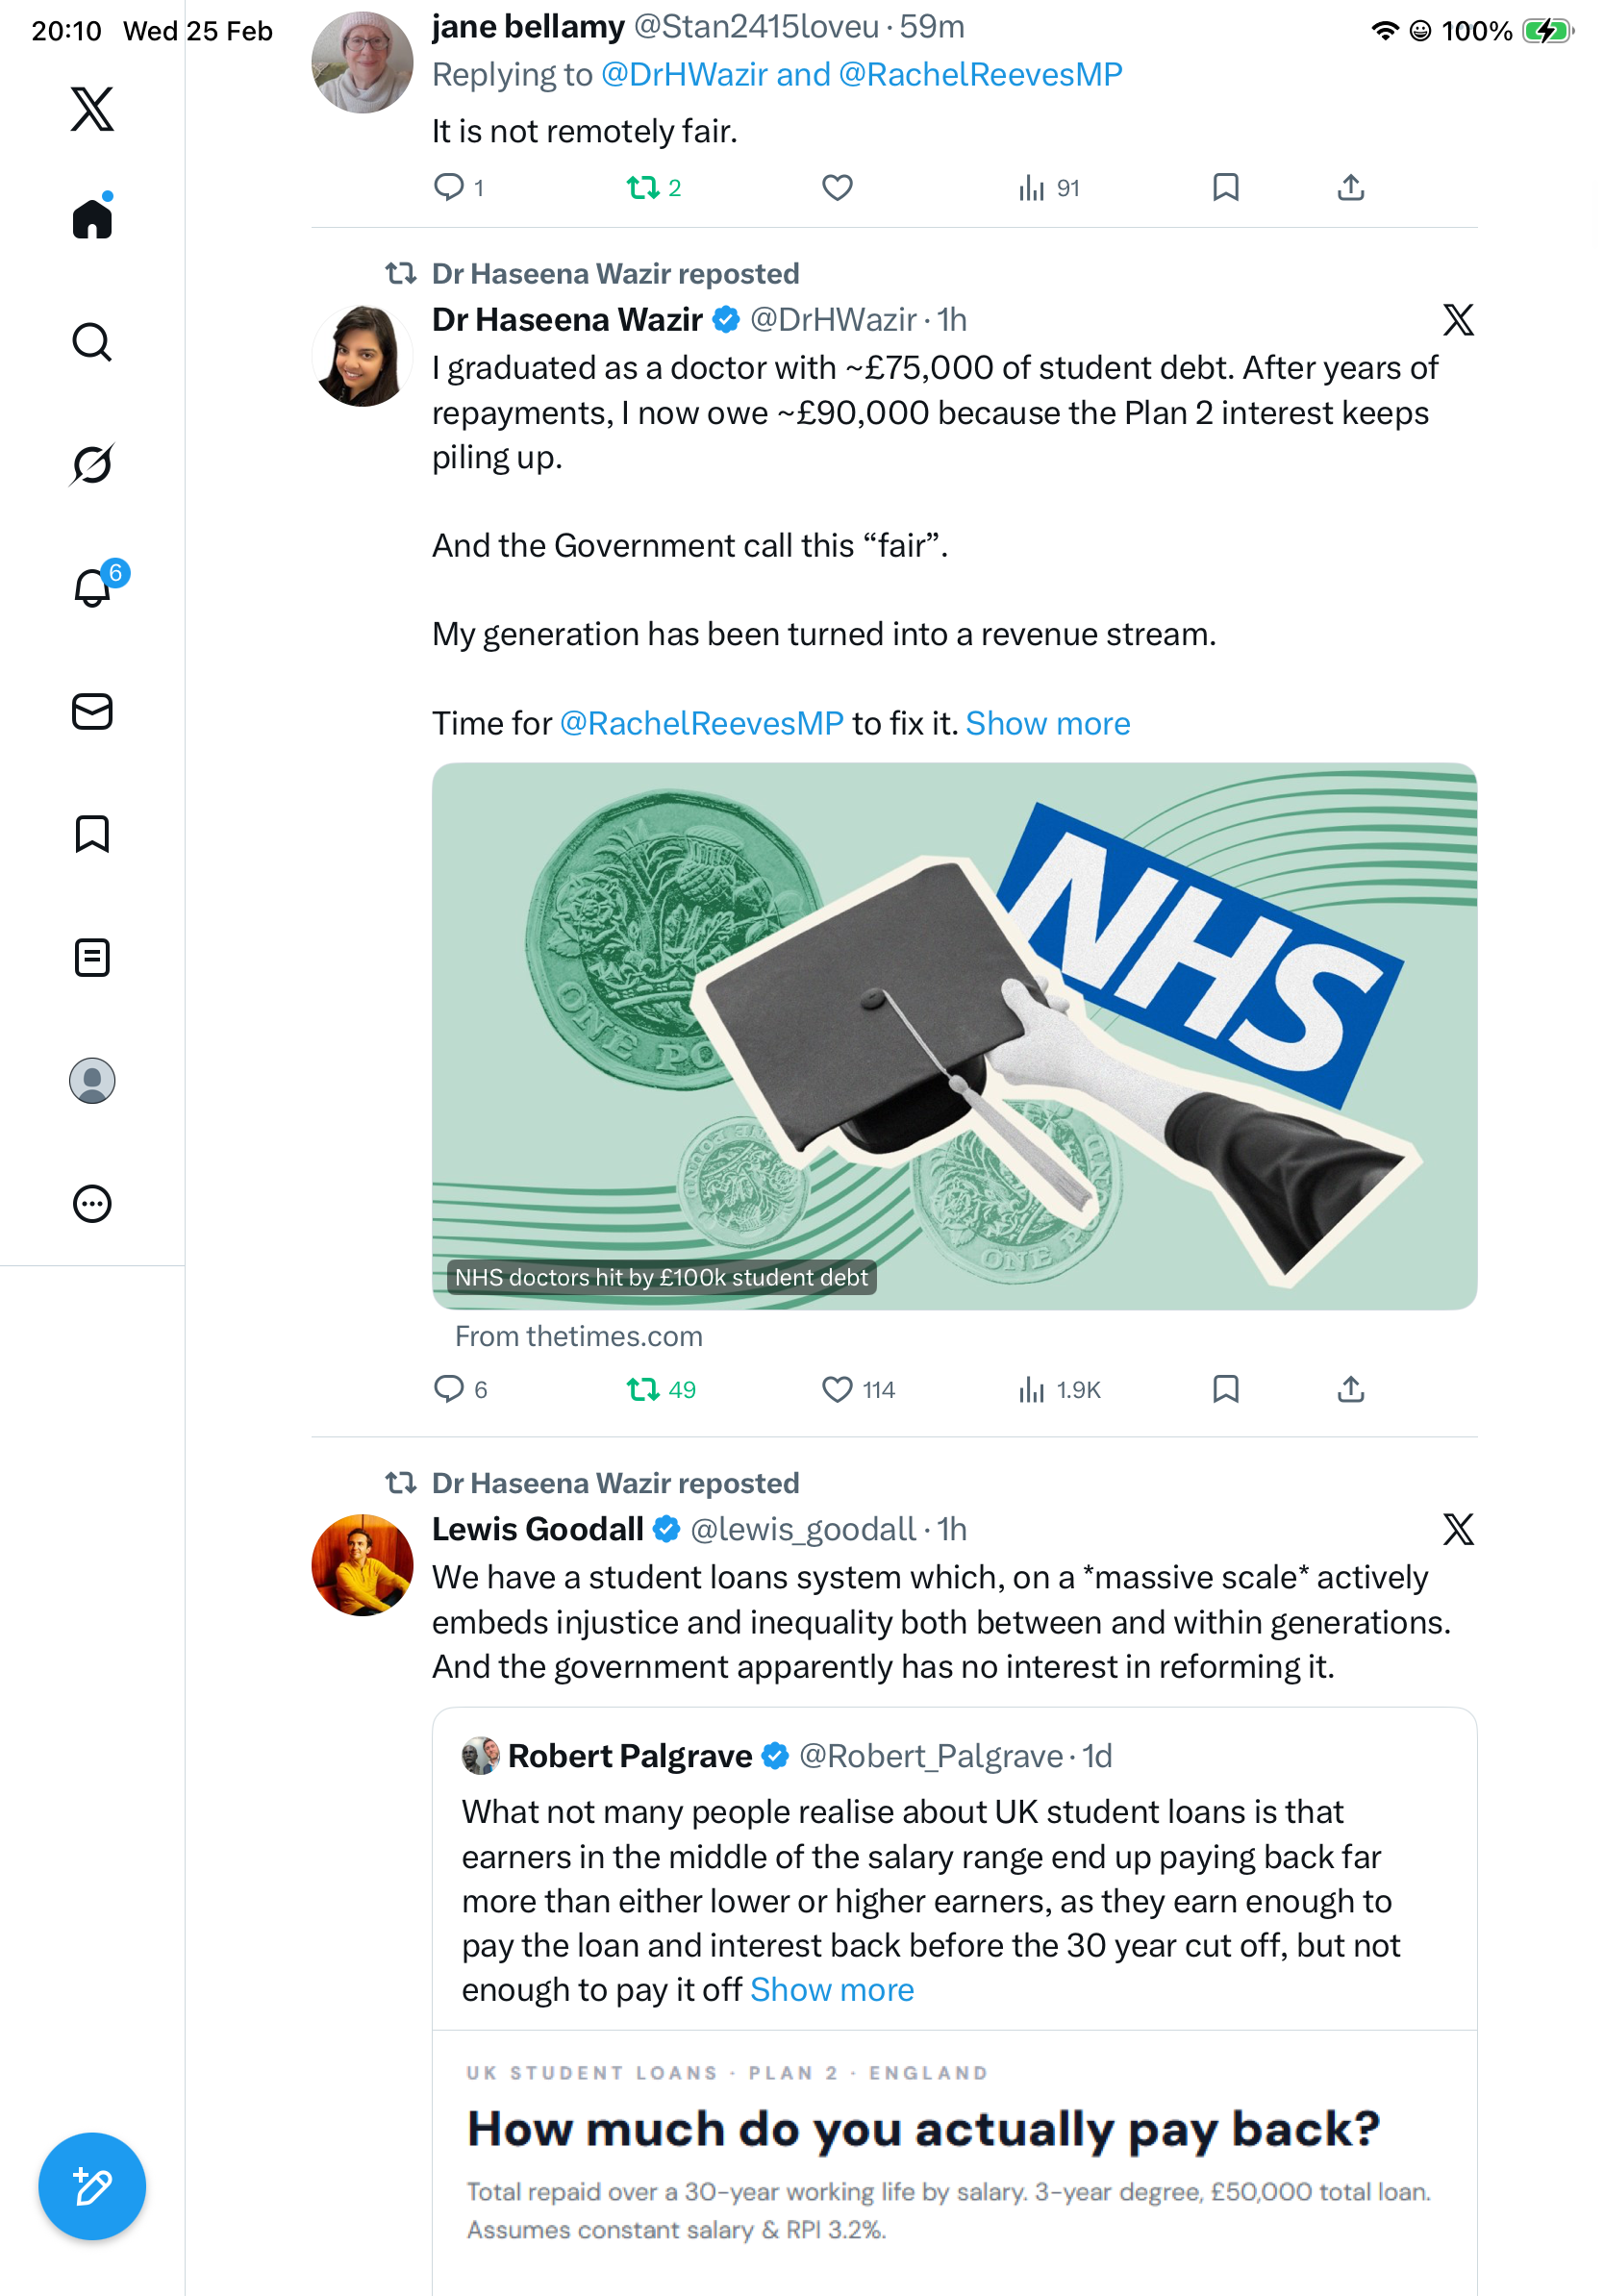This screenshot has height=2296, width=1604.
Task: Open the Bookmarks icon in sidebar
Action: (x=92, y=834)
